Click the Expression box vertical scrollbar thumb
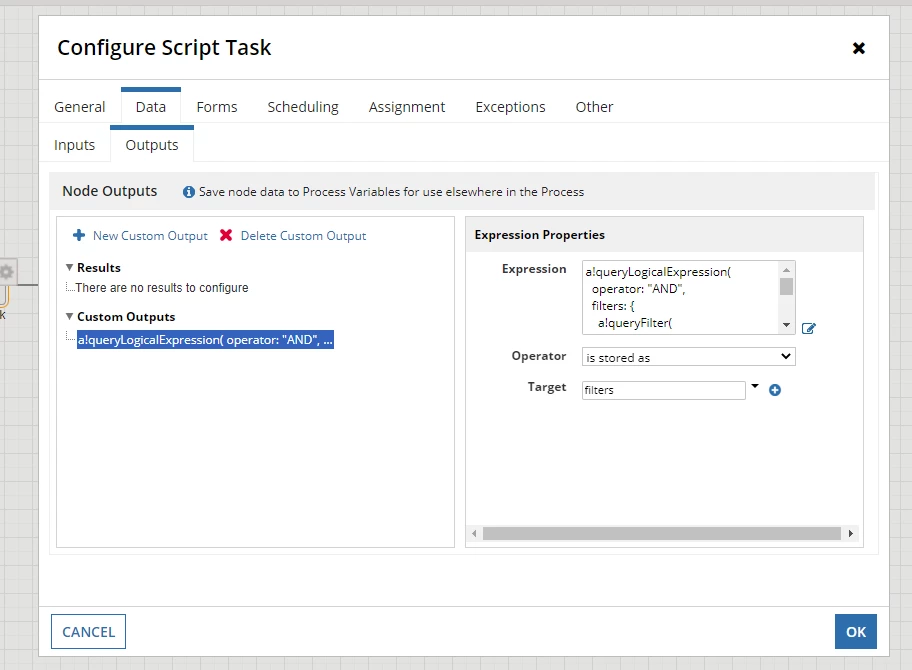This screenshot has width=912, height=670. (x=786, y=287)
